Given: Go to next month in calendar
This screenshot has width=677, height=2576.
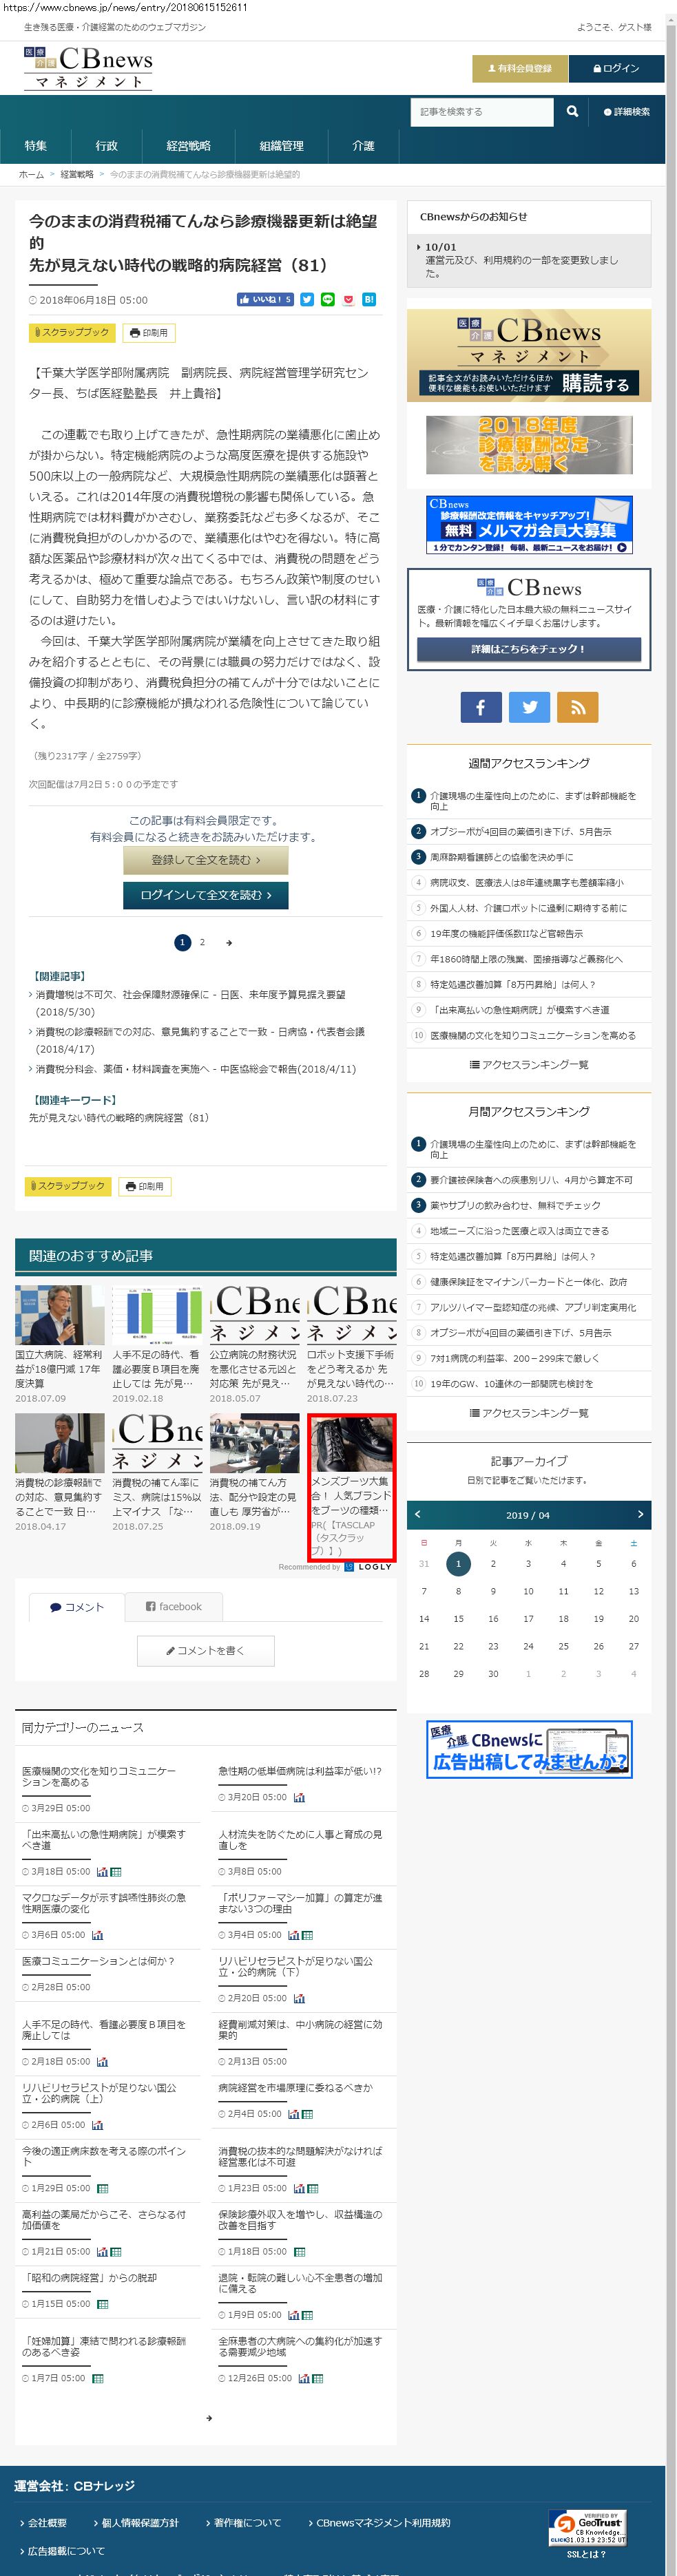Looking at the screenshot, I should (x=640, y=1514).
